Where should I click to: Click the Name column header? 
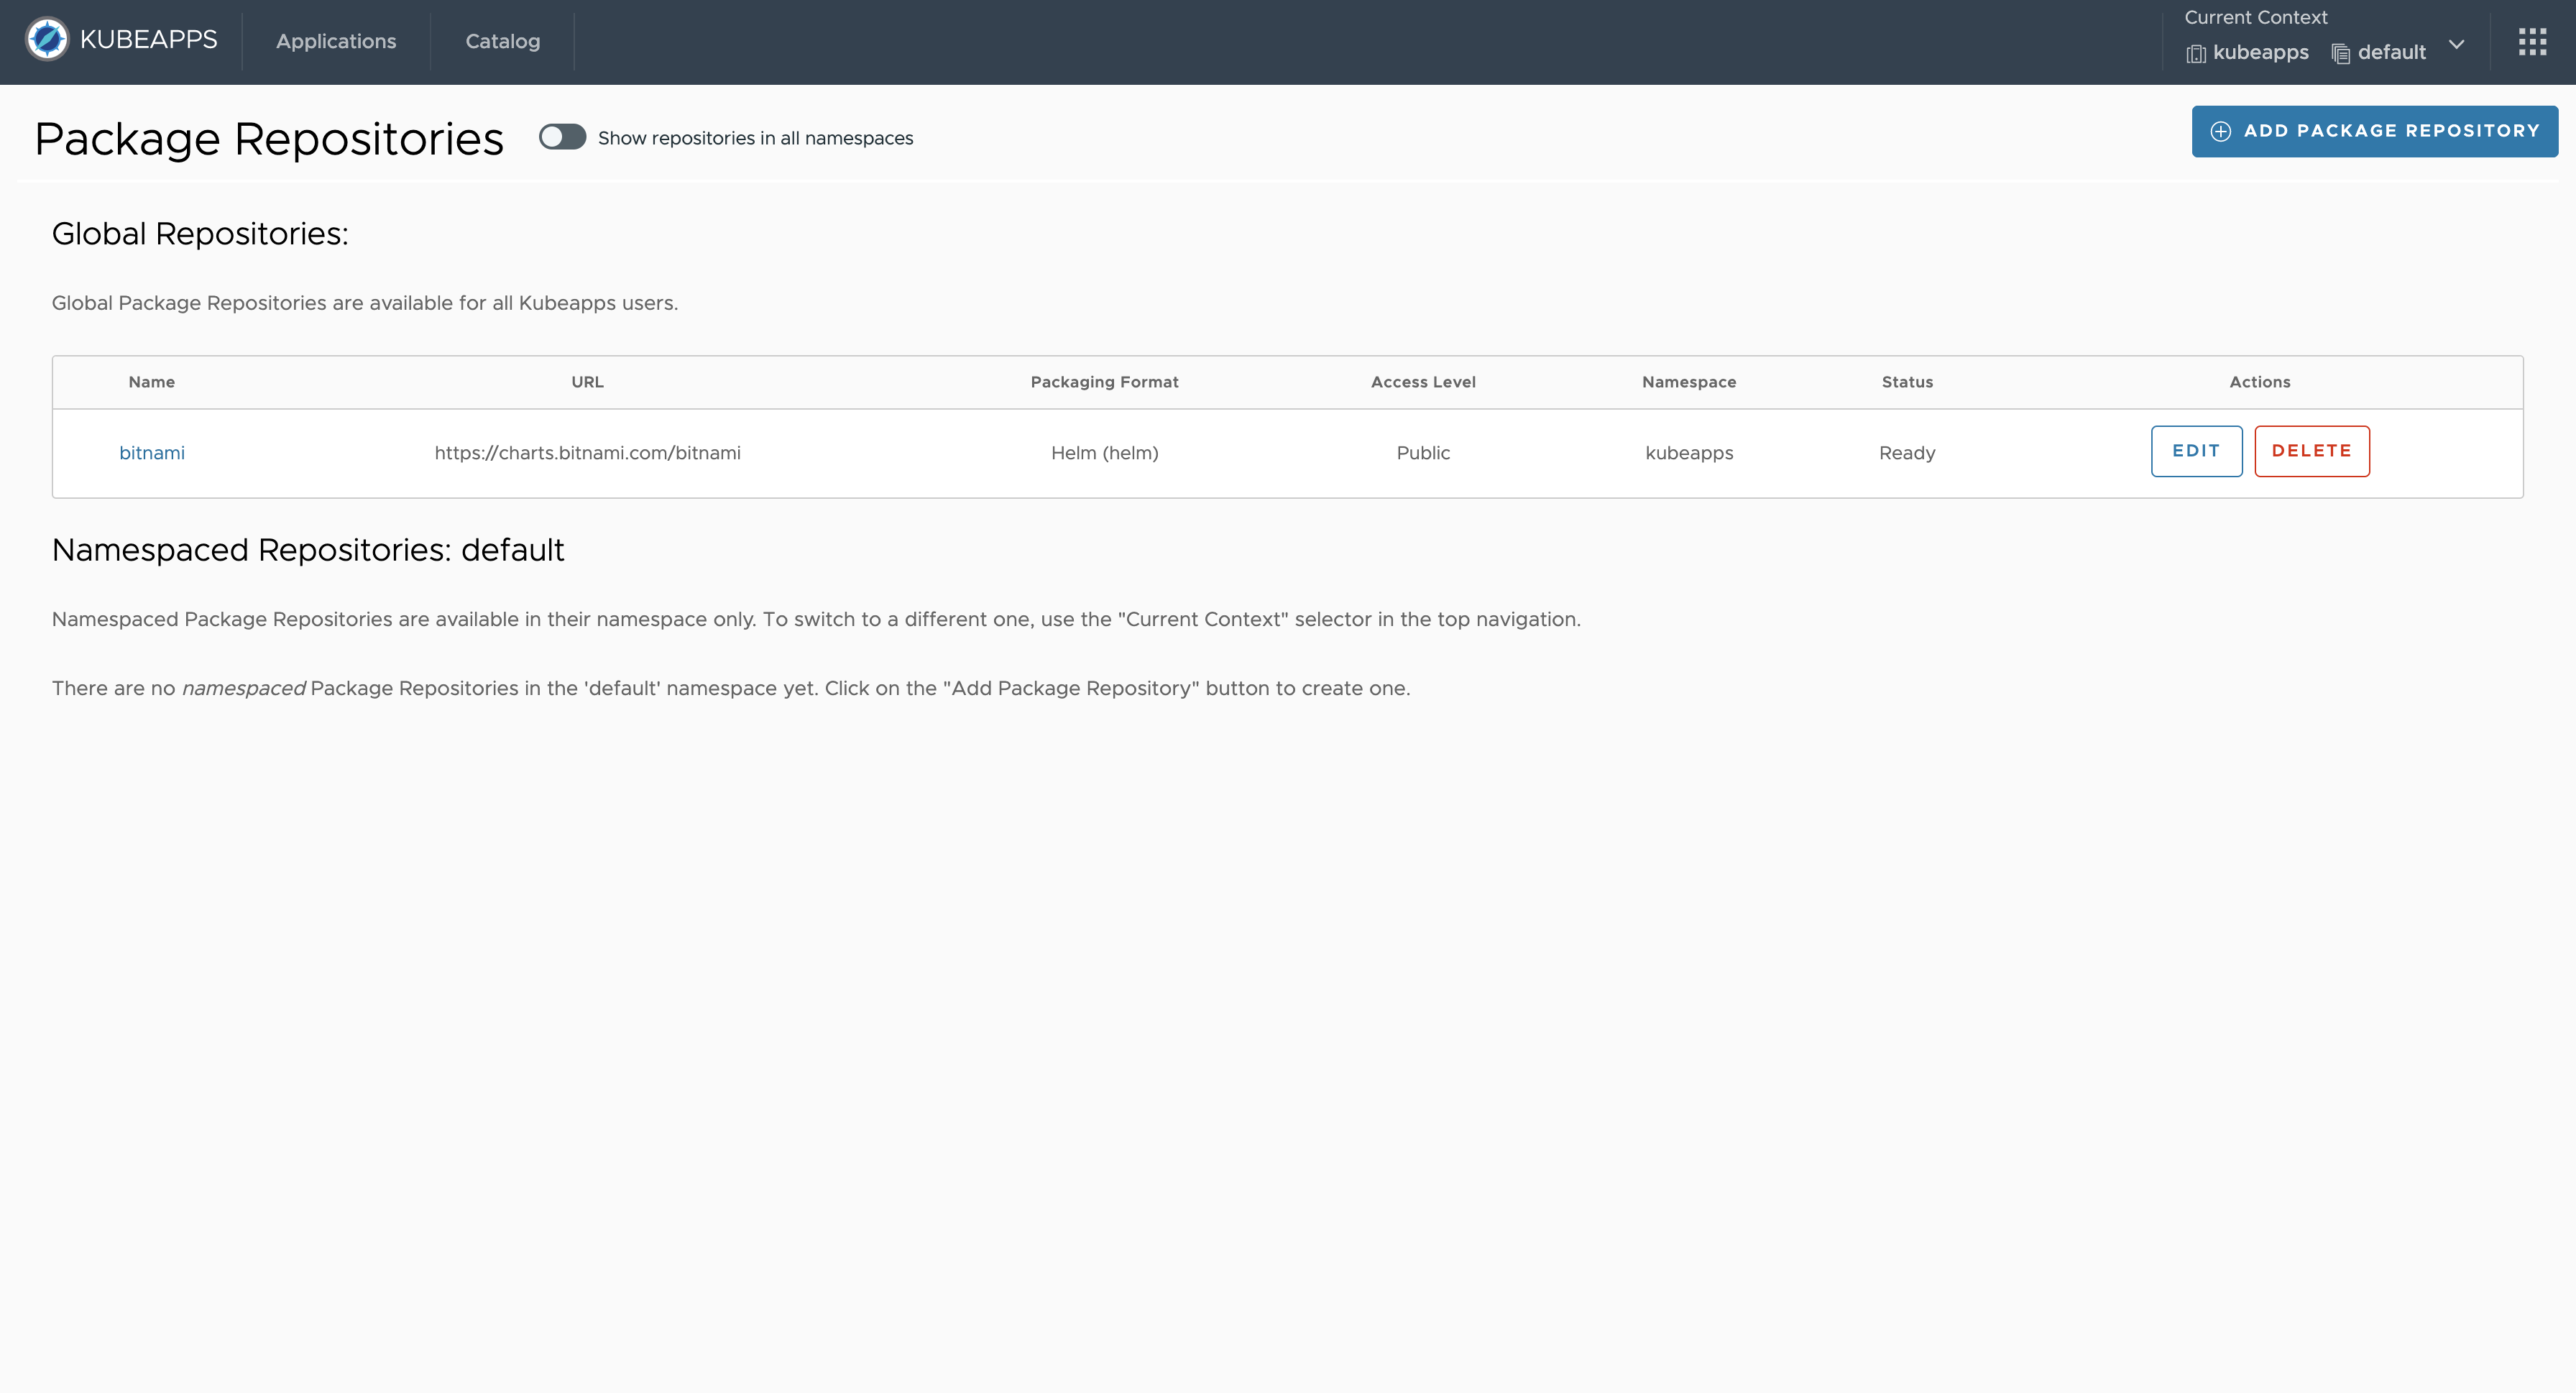(x=152, y=382)
